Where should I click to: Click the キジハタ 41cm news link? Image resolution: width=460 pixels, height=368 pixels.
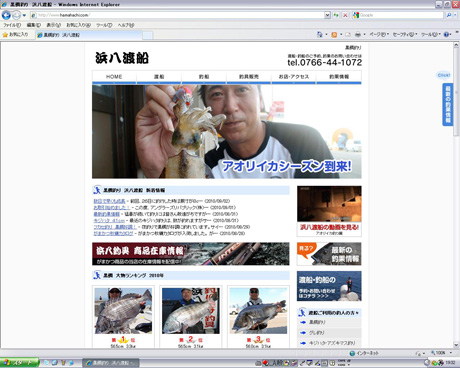tap(109, 220)
